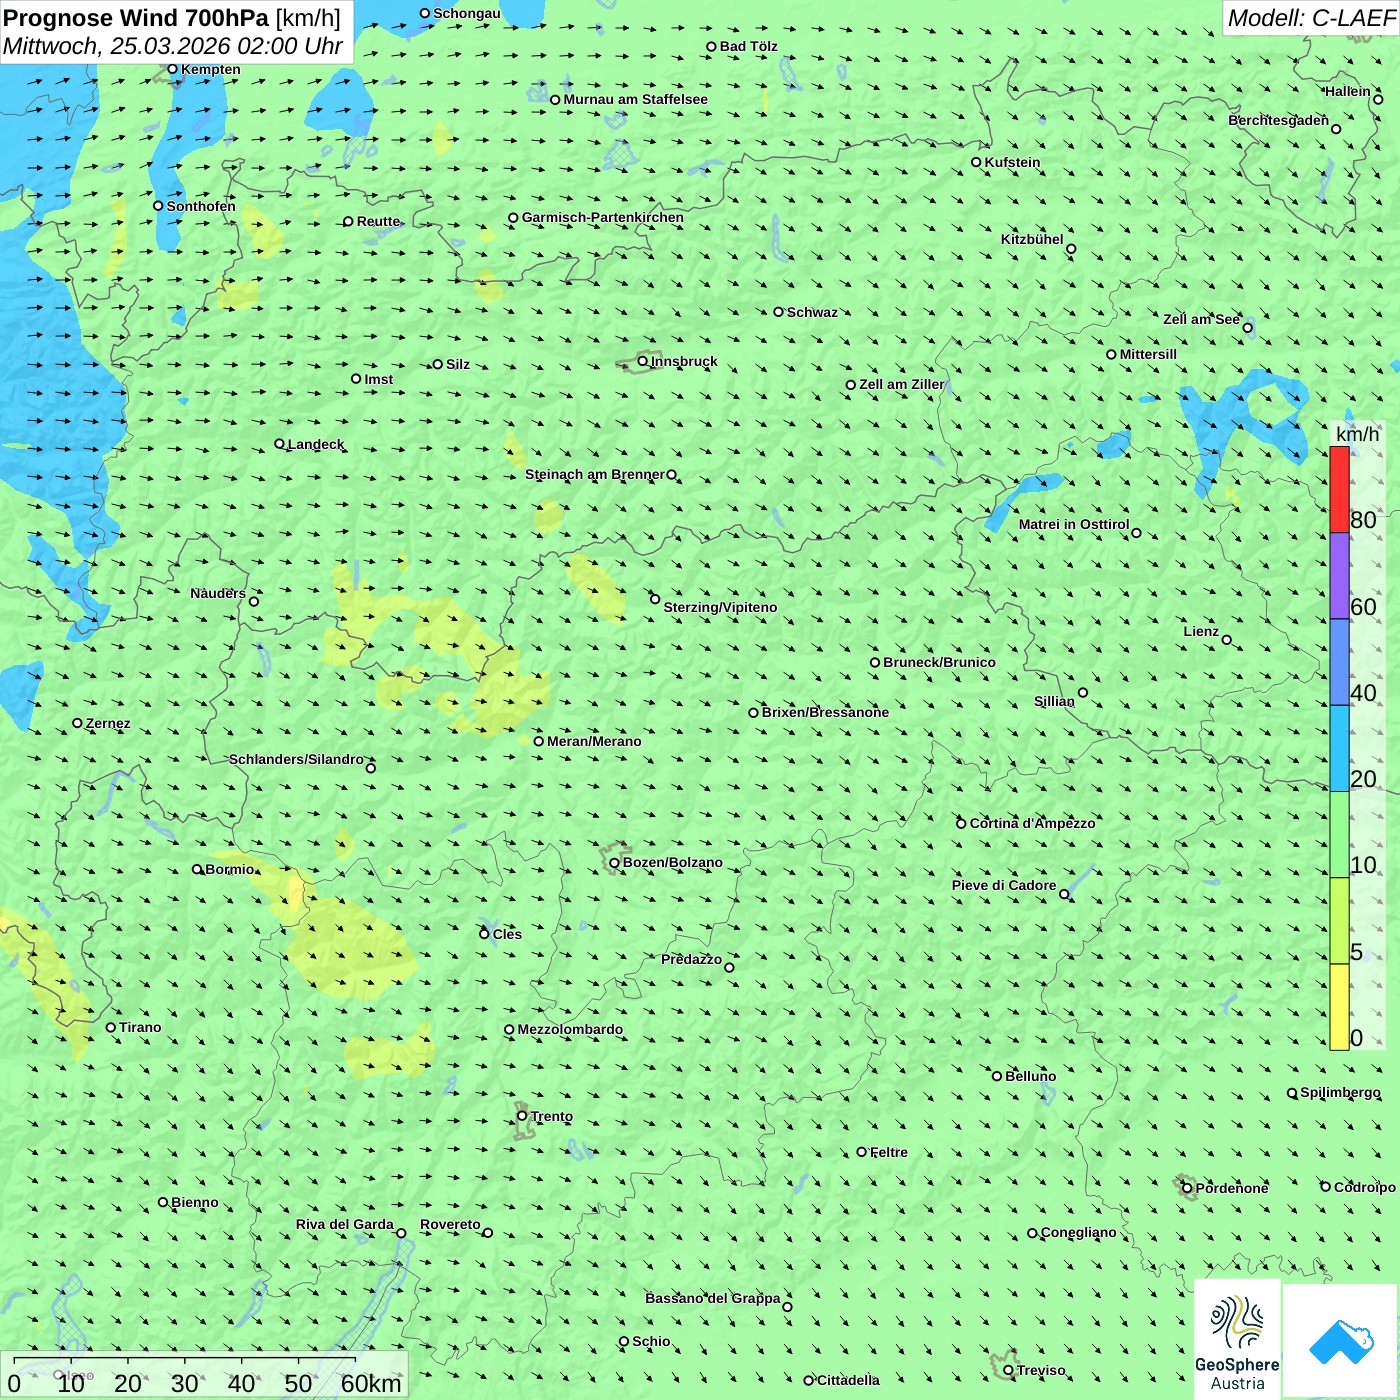The height and width of the screenshot is (1400, 1400).
Task: Select the red legend swatch above 80
Action: pyautogui.click(x=1339, y=489)
